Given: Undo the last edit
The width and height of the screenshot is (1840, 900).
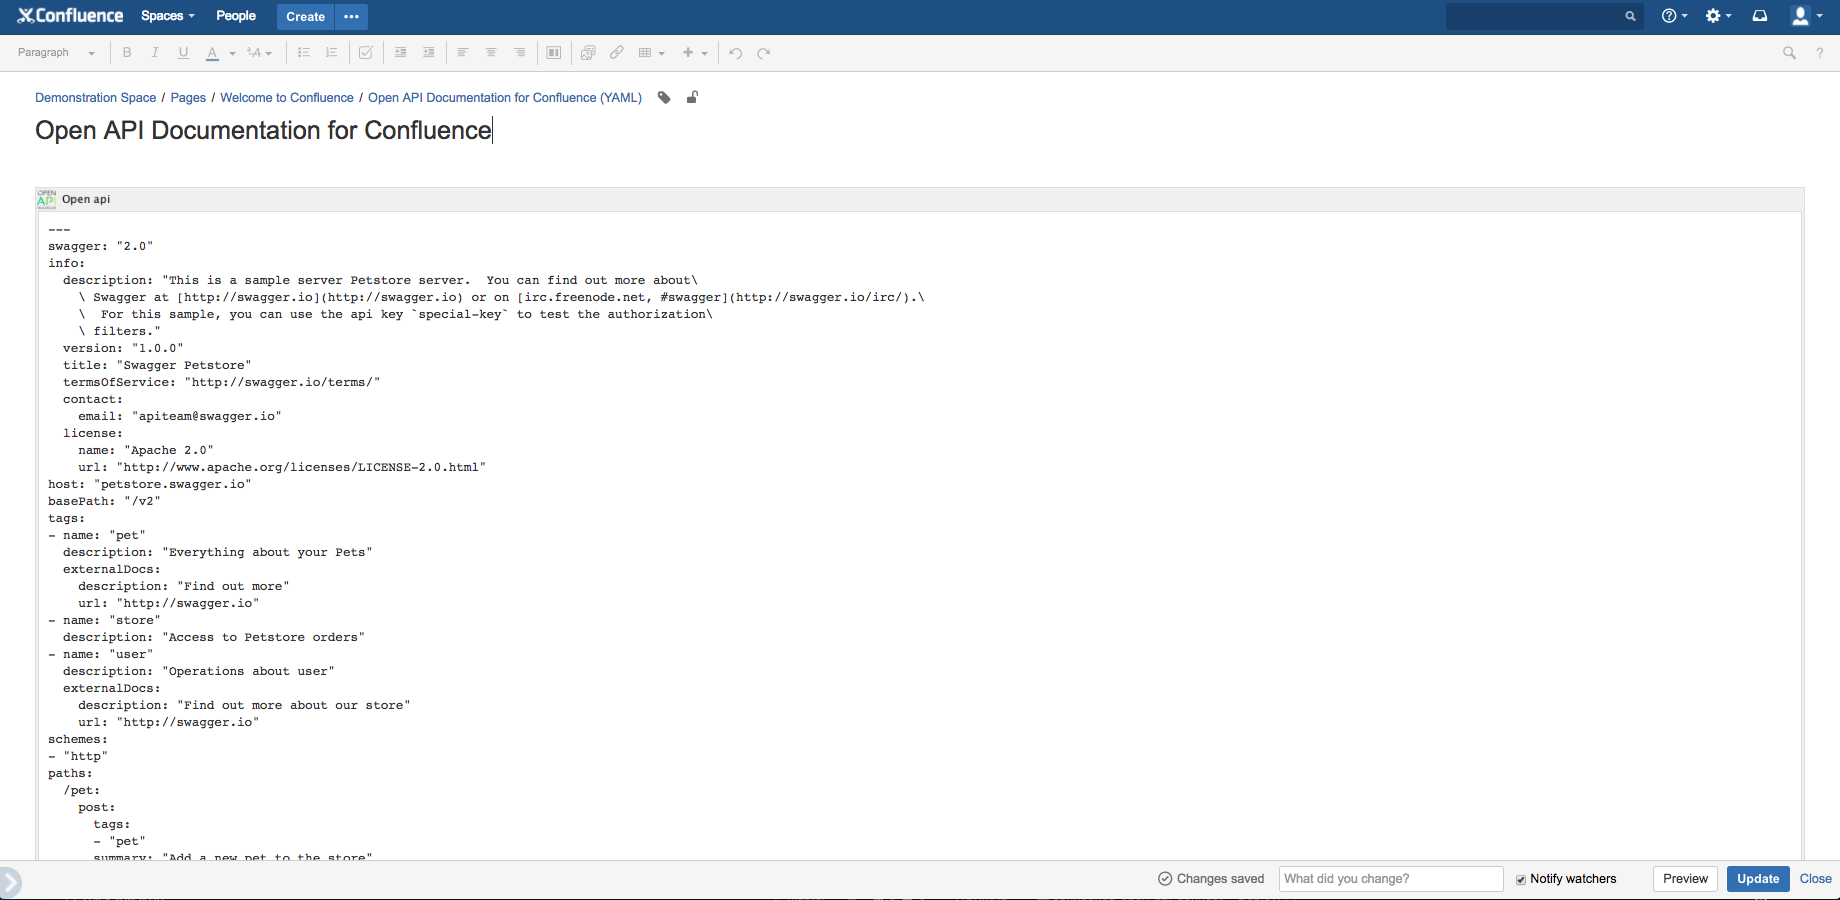Looking at the screenshot, I should pyautogui.click(x=735, y=53).
